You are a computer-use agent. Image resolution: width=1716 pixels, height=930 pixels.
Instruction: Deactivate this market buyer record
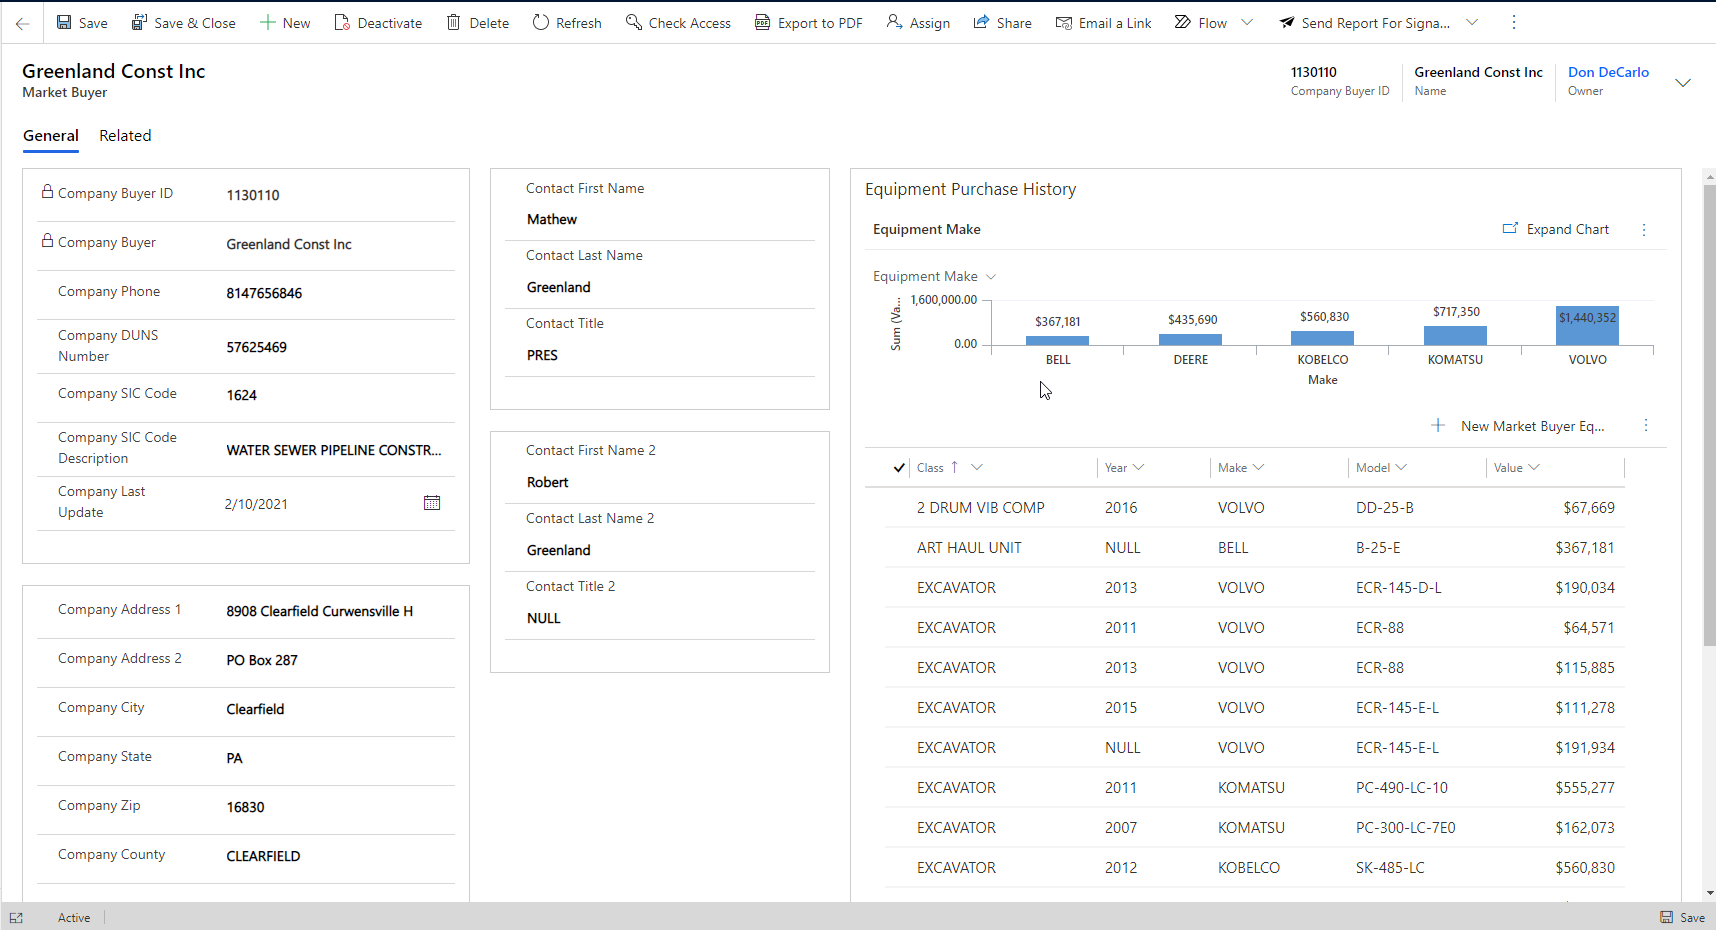tap(378, 23)
